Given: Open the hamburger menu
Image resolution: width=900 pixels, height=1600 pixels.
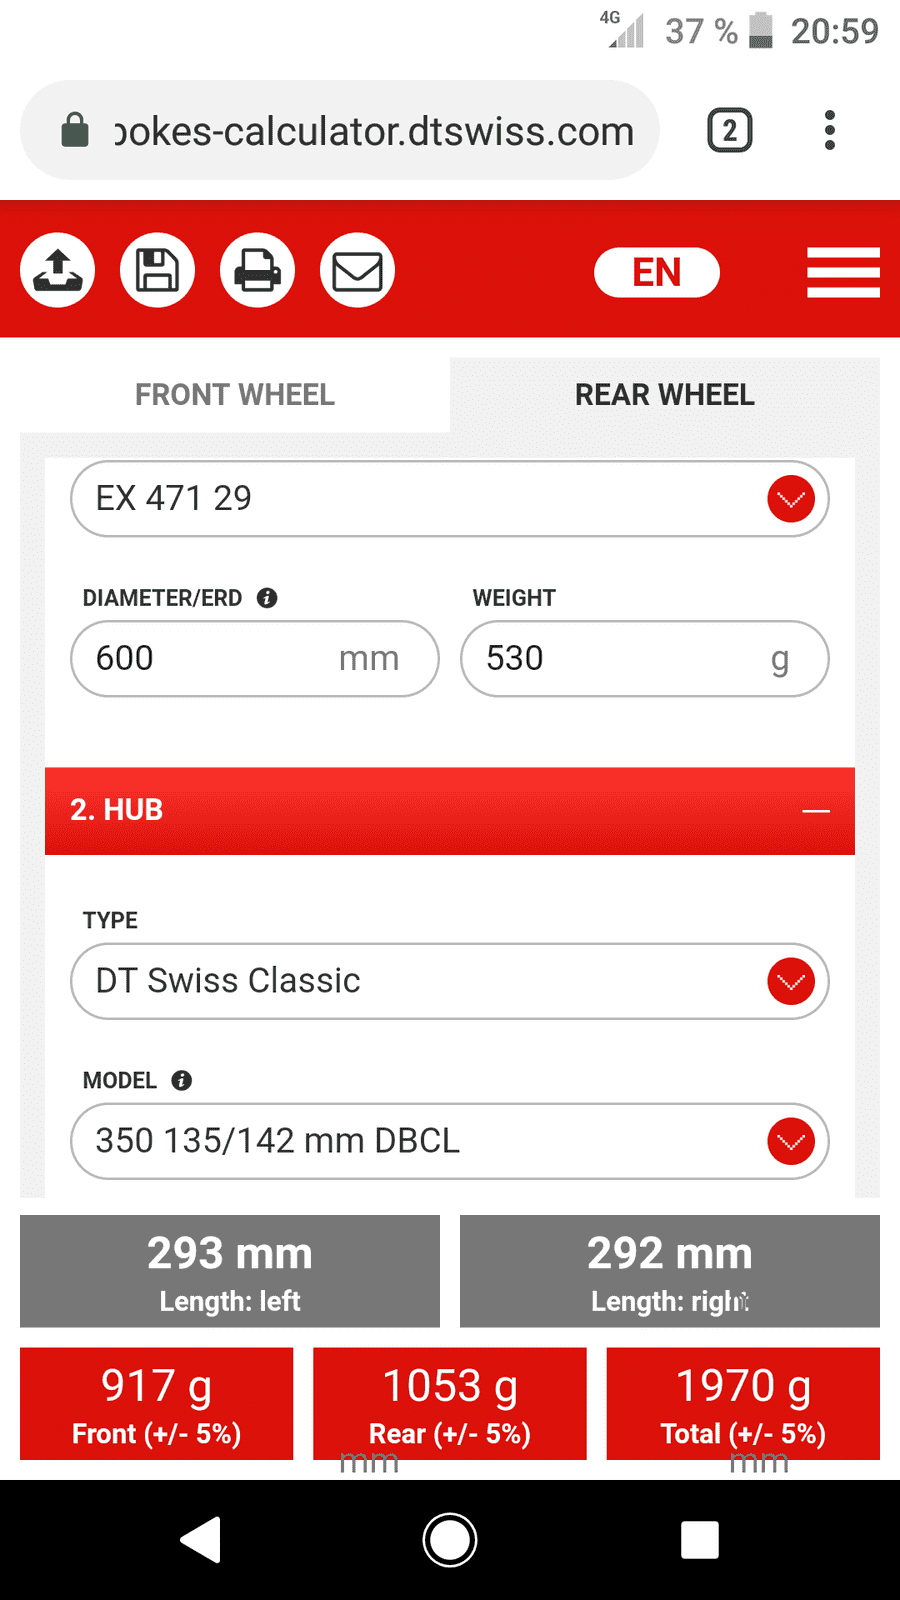Looking at the screenshot, I should [x=843, y=272].
